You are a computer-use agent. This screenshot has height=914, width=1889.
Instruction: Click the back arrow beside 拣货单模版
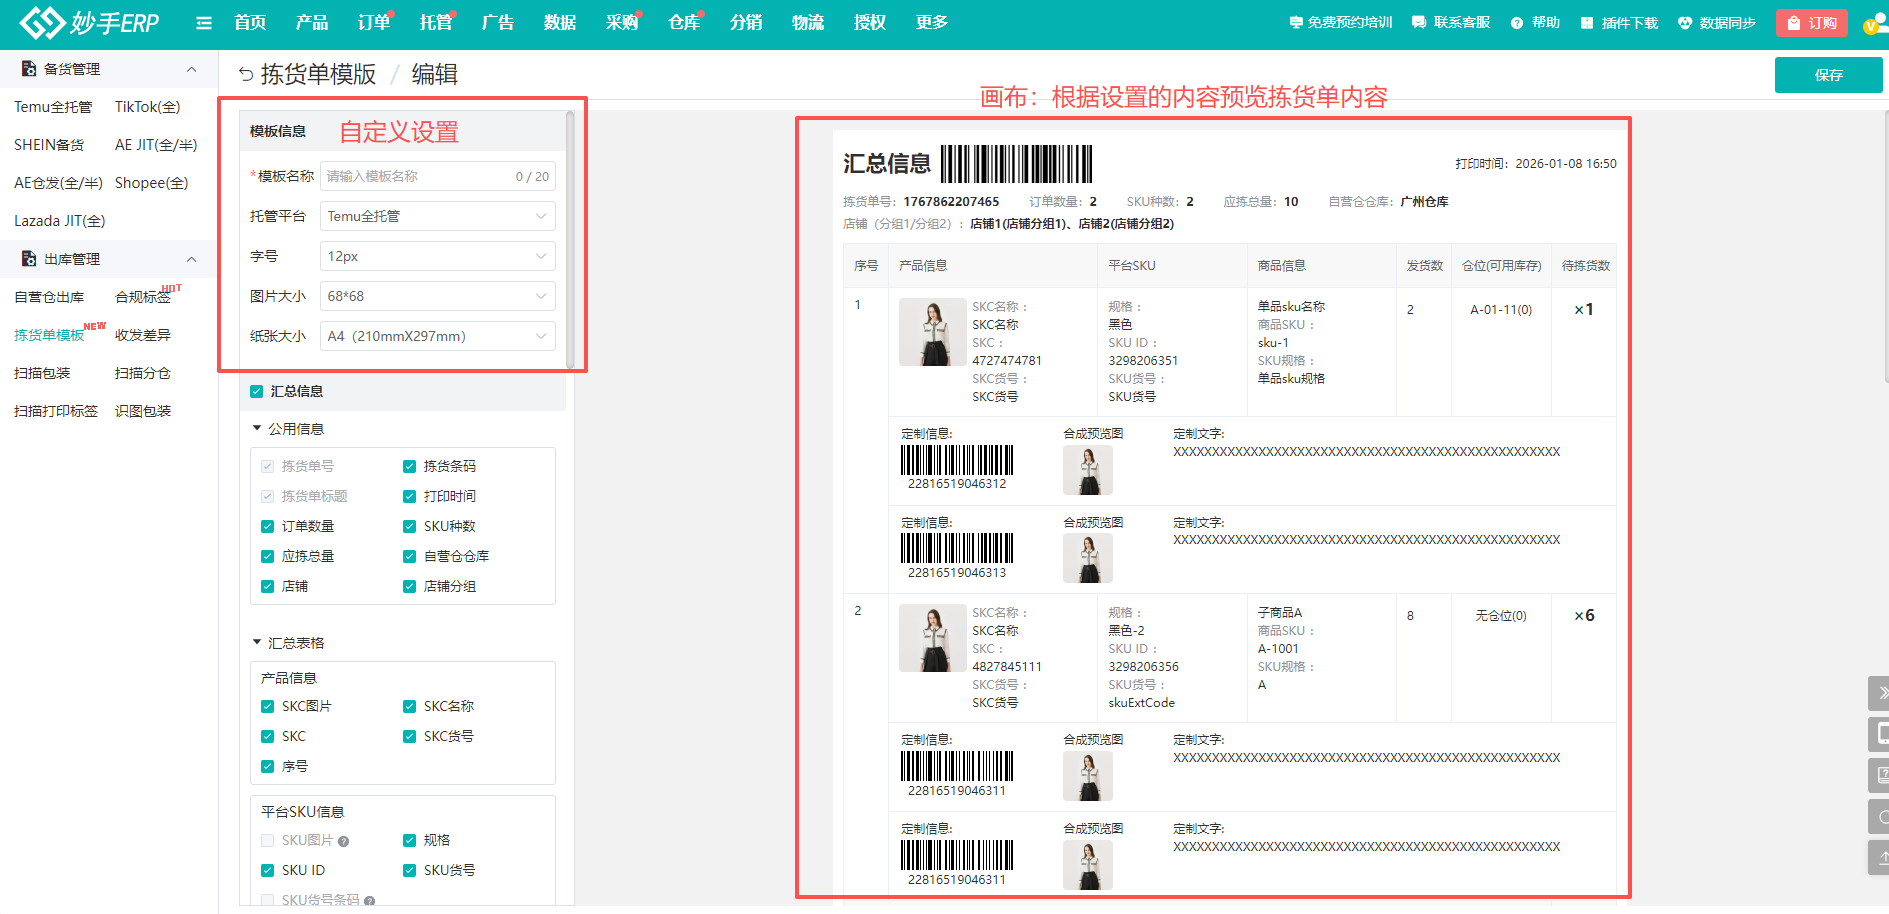246,75
